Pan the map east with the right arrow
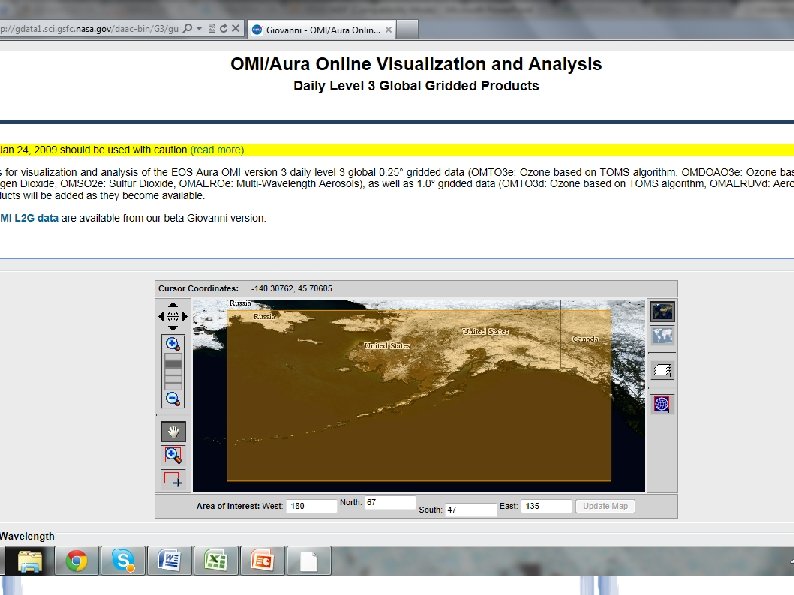 (x=184, y=316)
